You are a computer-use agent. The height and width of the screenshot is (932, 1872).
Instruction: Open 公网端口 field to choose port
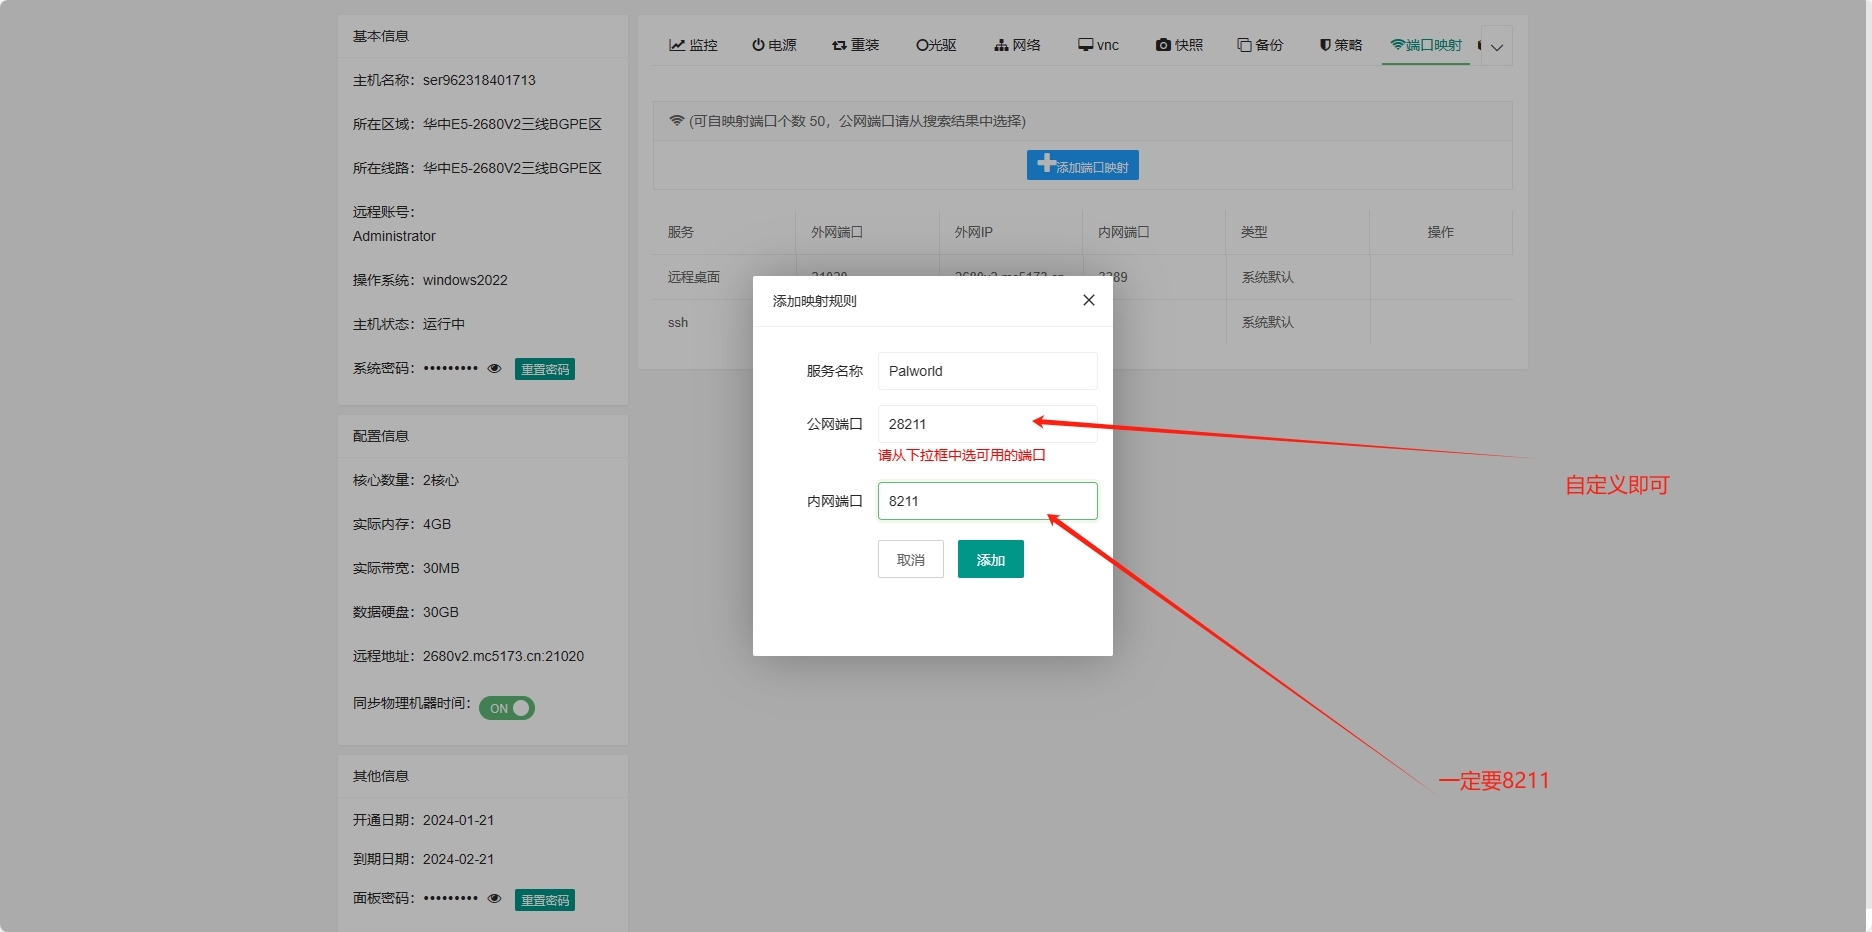(x=986, y=424)
